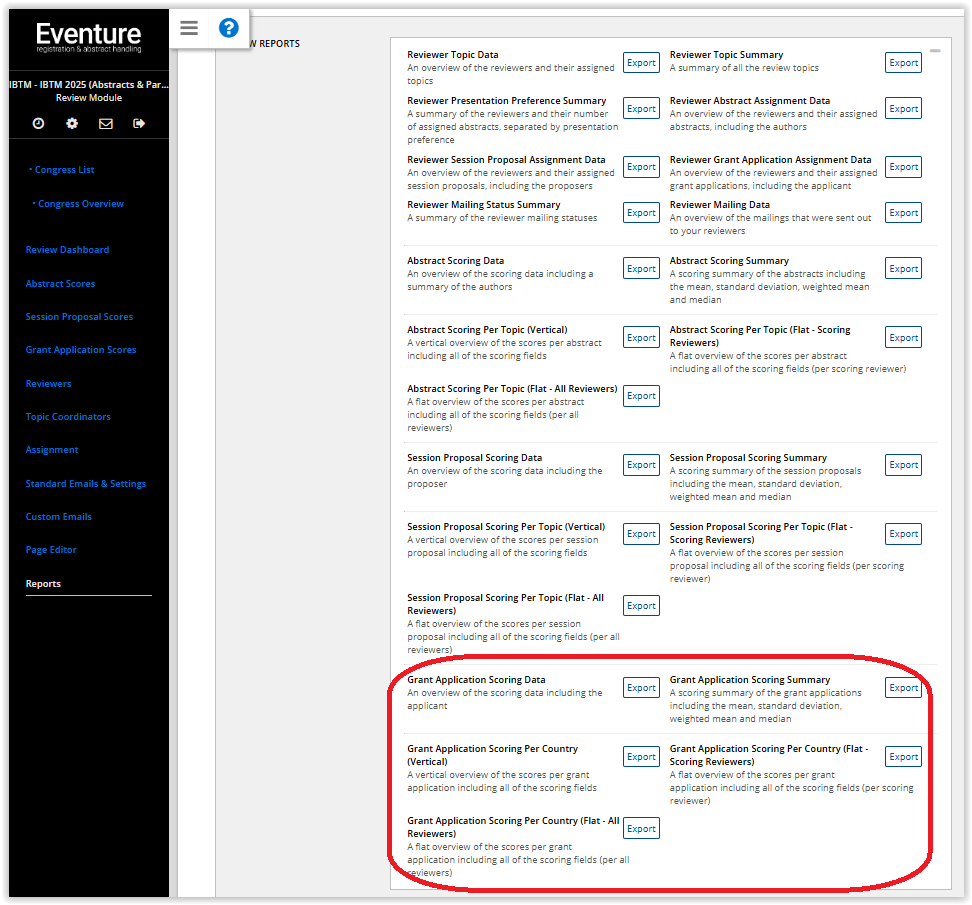Export Grant Application Scoring Data
The height and width of the screenshot is (905, 972).
(x=641, y=688)
